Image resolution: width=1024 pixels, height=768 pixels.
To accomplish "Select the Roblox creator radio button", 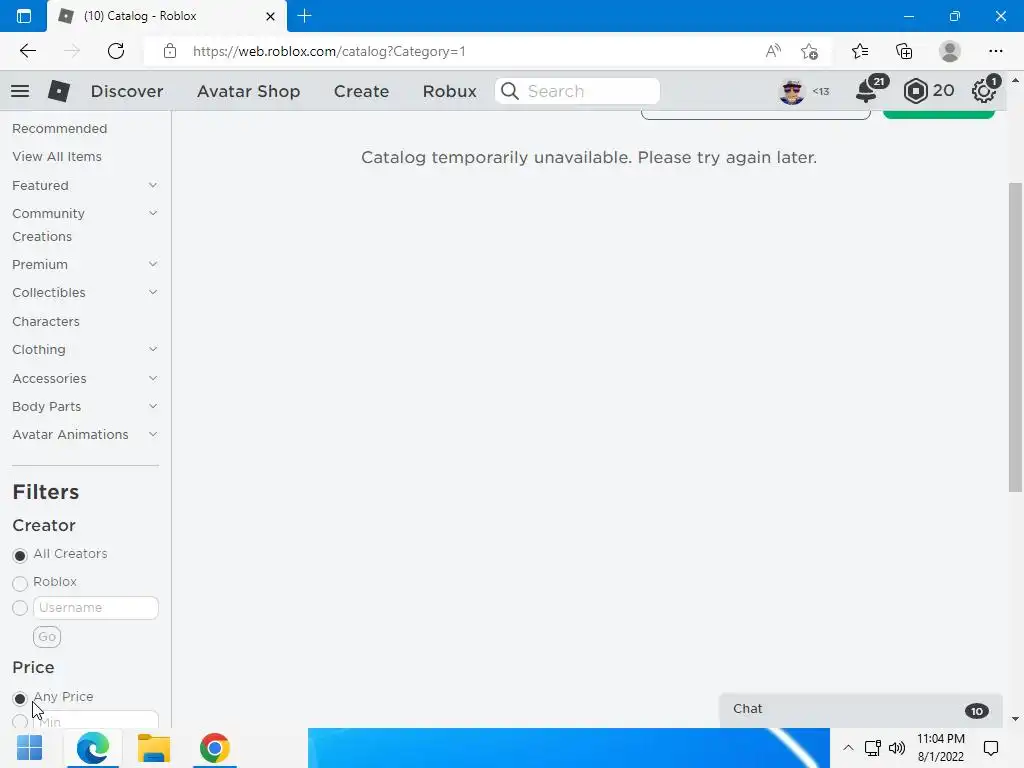I will pyautogui.click(x=20, y=583).
